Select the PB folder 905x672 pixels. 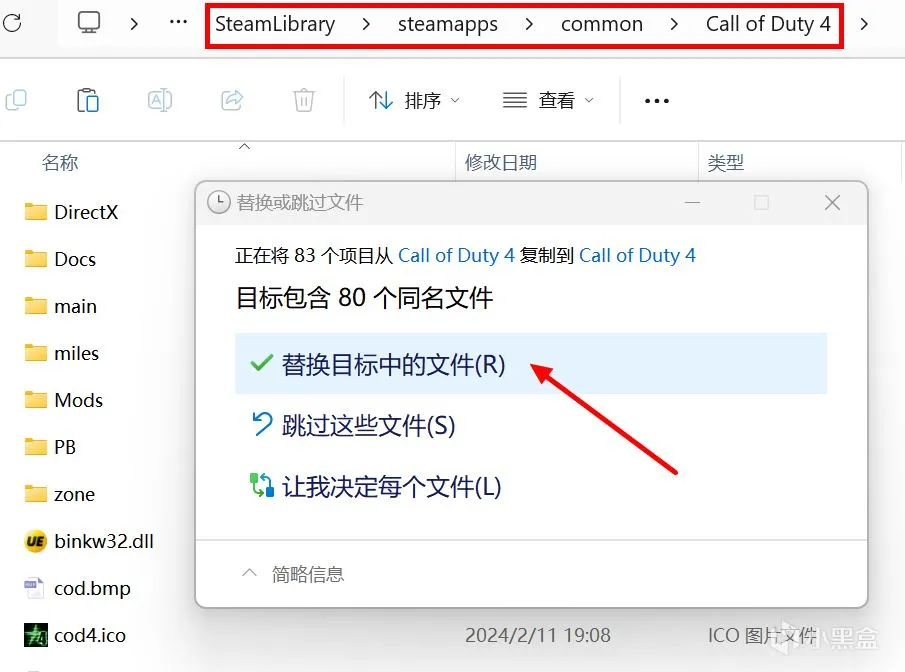point(65,447)
